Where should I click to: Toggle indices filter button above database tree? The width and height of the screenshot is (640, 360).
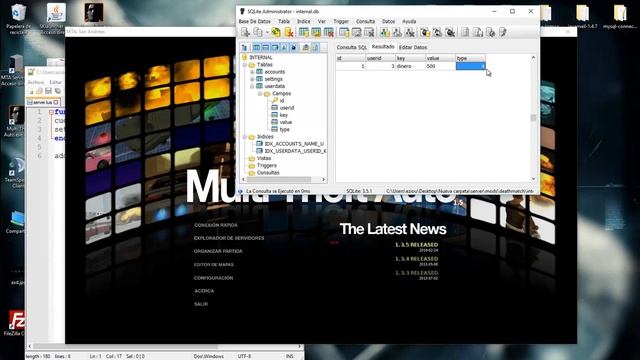[266, 48]
